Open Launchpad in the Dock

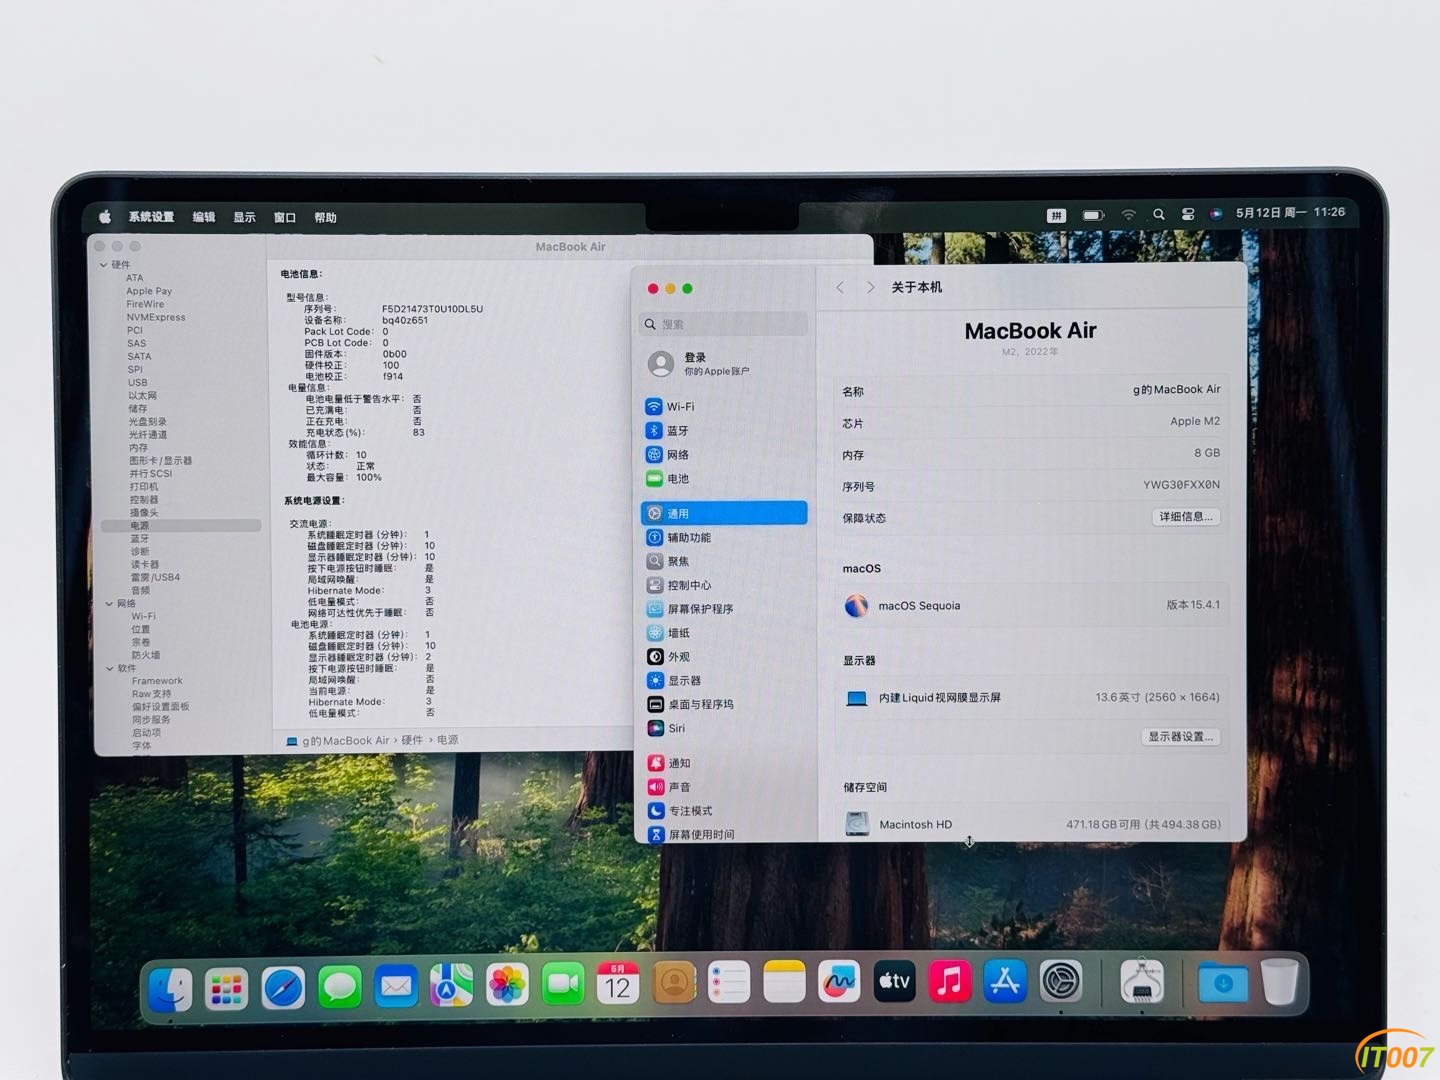(227, 989)
